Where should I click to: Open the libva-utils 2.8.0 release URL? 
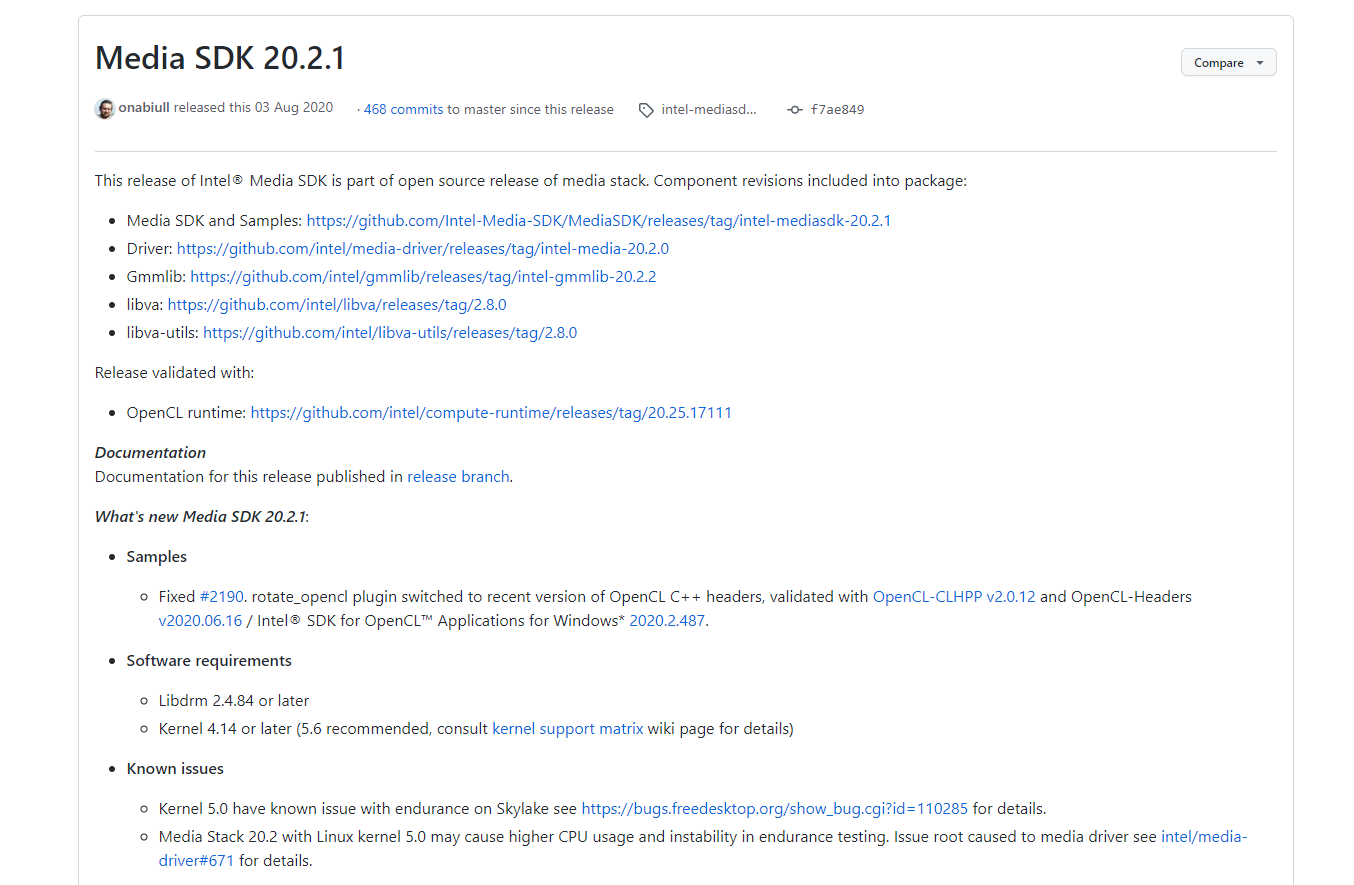click(x=390, y=333)
